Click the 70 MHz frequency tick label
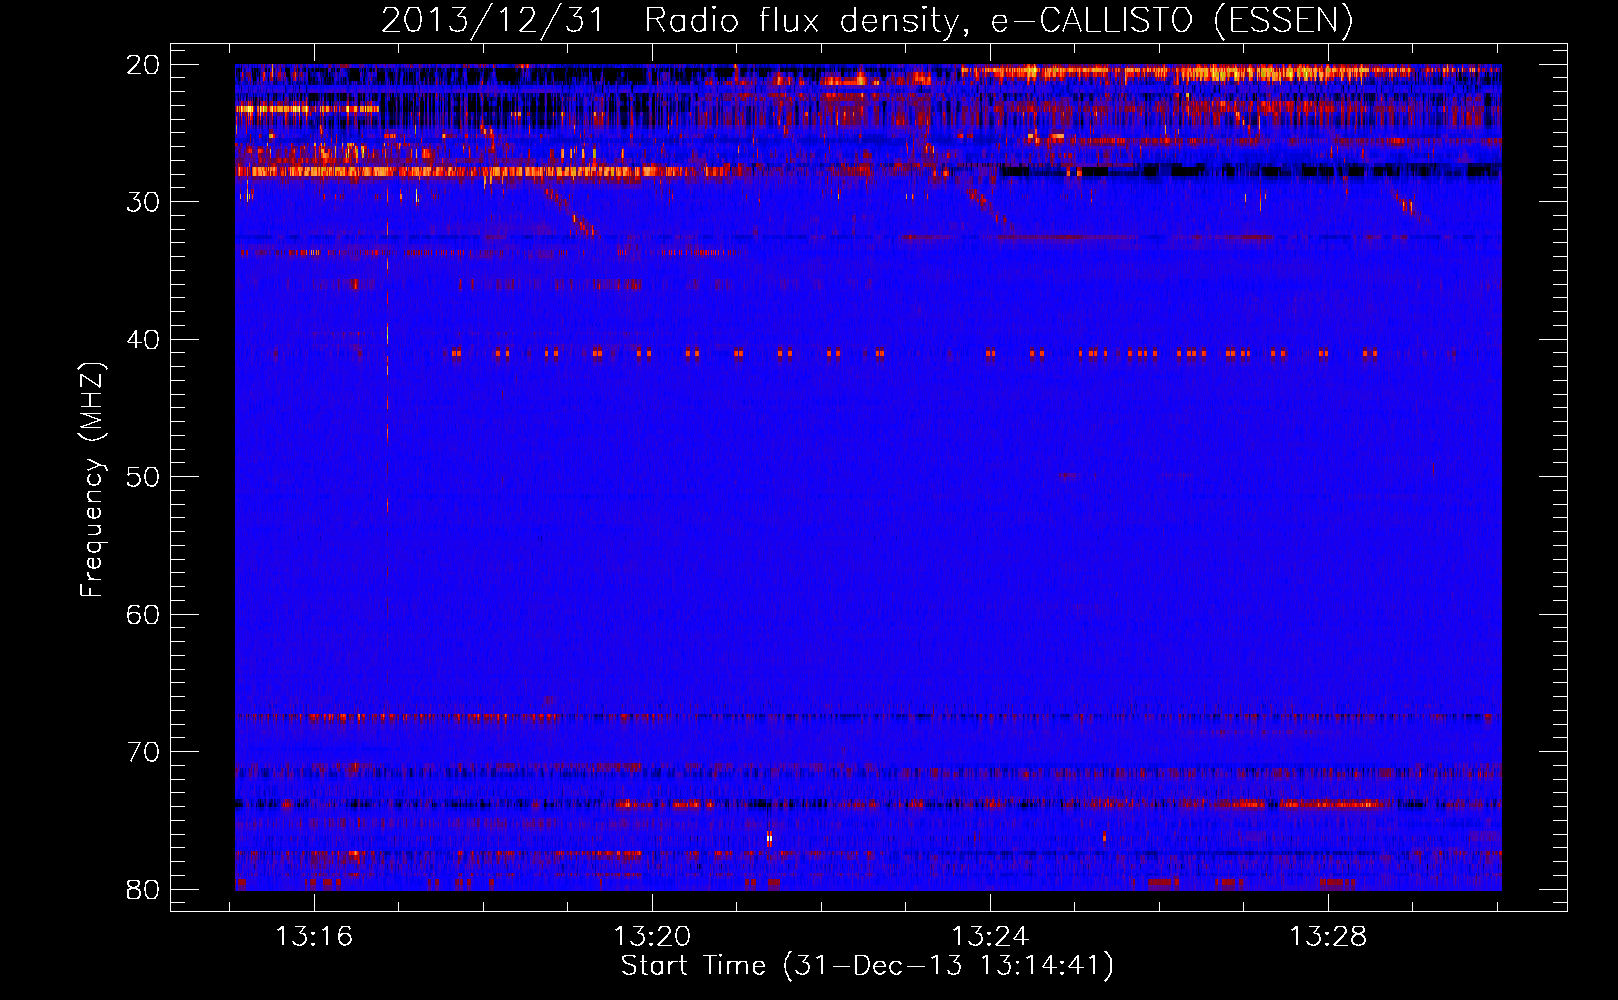The image size is (1618, 1000). (x=144, y=752)
